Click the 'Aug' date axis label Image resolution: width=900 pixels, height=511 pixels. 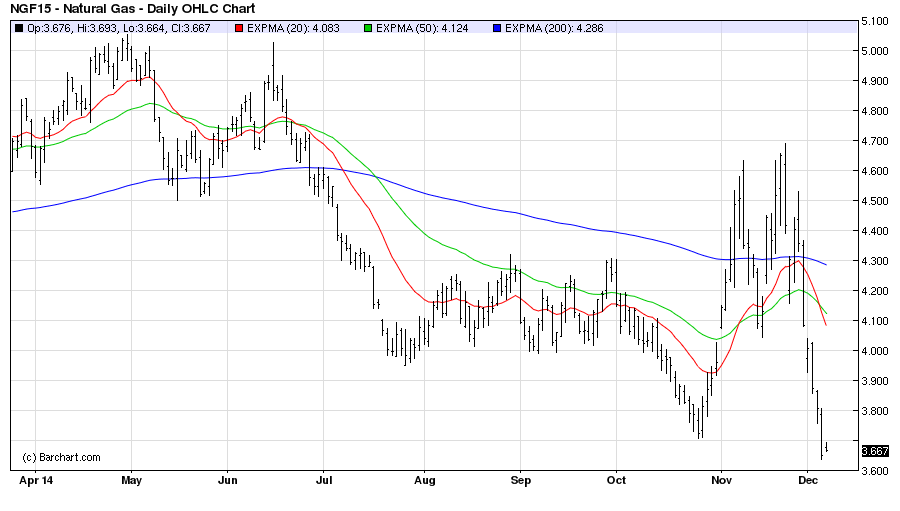424,480
